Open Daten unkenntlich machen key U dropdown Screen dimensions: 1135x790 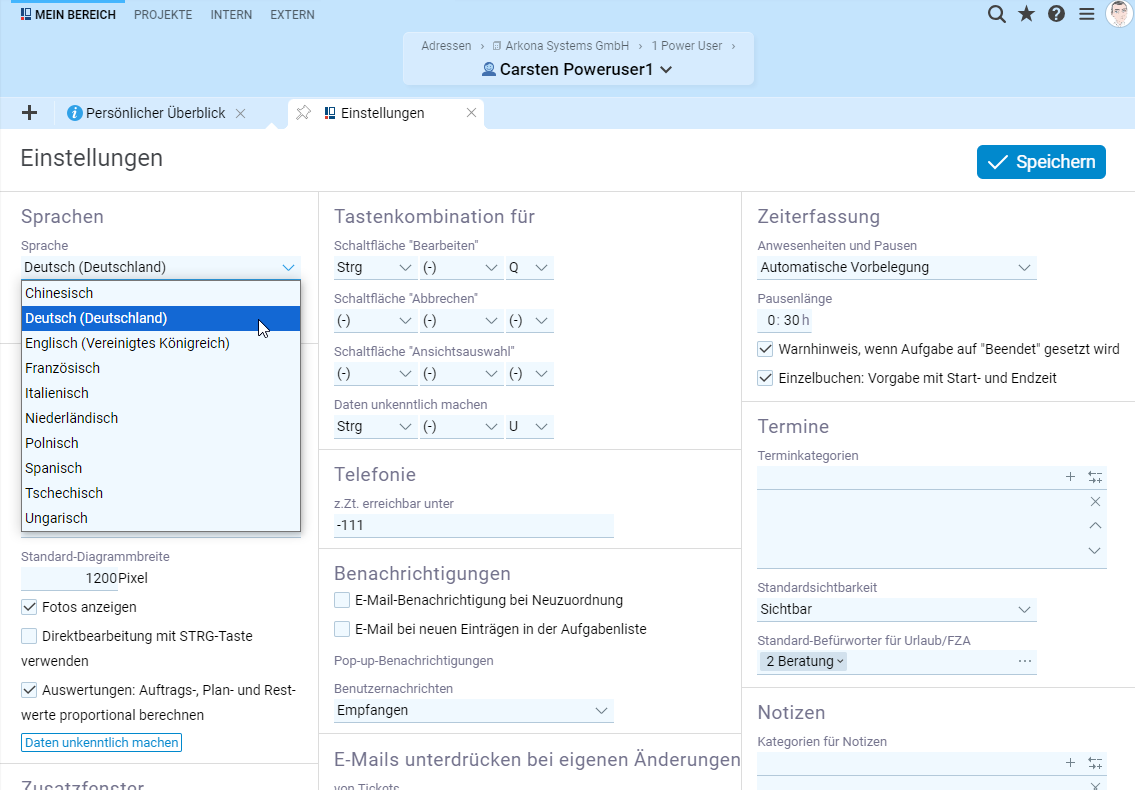pyautogui.click(x=530, y=426)
